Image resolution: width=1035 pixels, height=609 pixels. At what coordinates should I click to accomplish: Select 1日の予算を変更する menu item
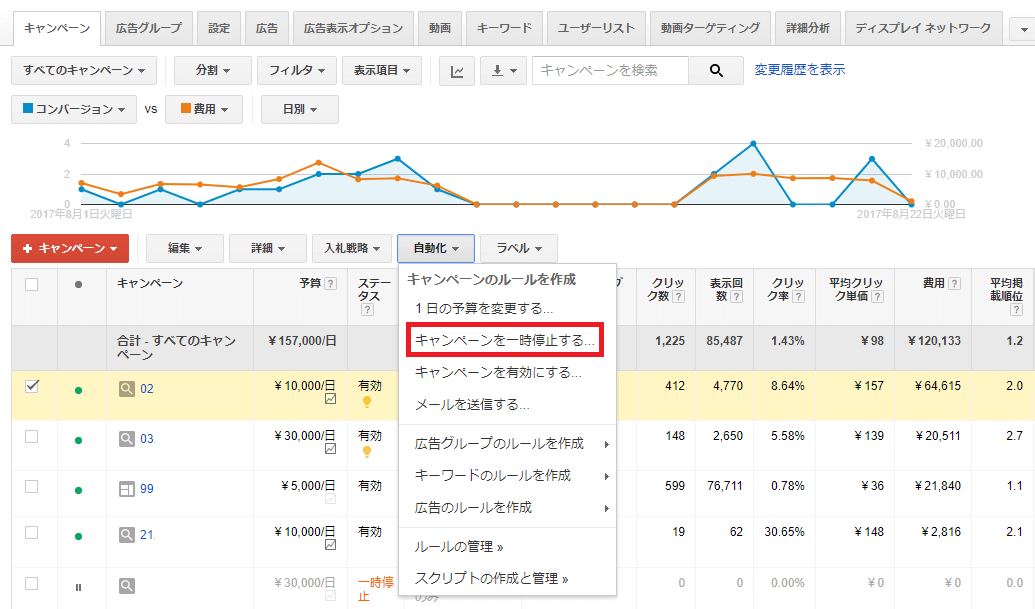click(x=483, y=309)
